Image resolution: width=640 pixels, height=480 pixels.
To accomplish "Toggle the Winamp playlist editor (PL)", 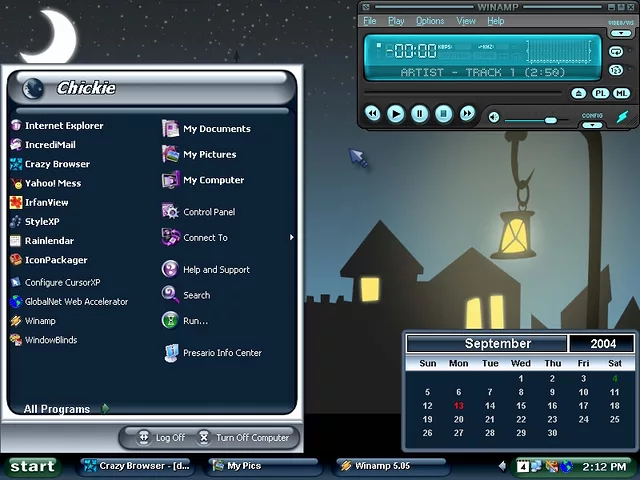I will point(600,93).
